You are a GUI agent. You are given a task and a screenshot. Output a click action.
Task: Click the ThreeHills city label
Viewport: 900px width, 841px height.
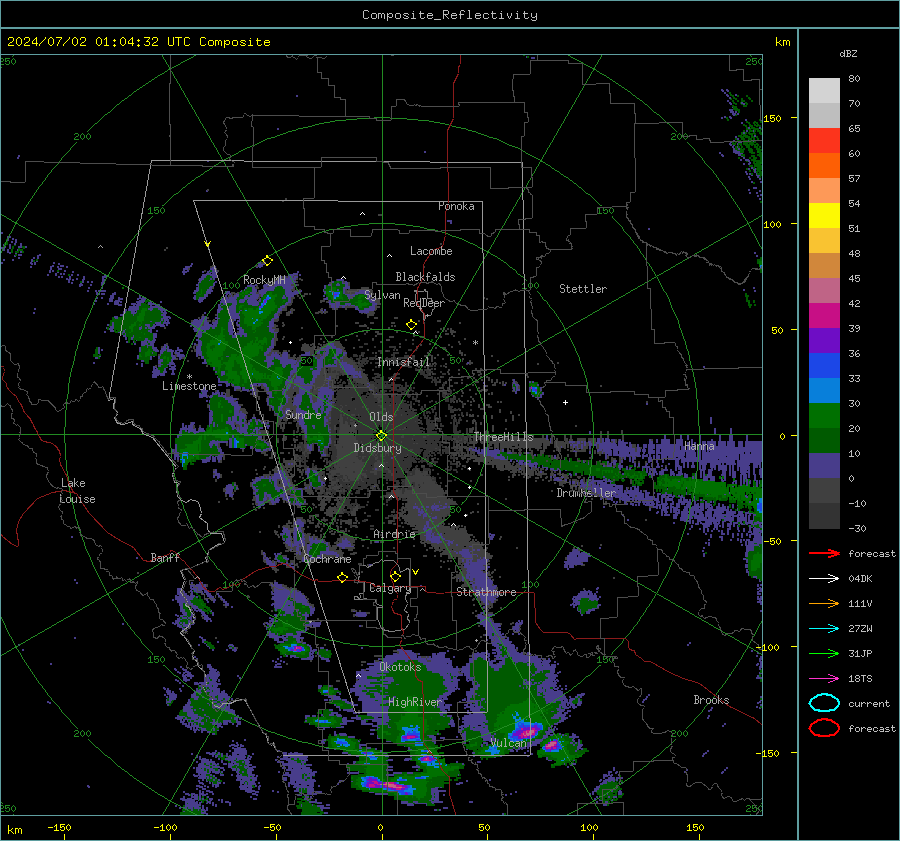pos(503,437)
